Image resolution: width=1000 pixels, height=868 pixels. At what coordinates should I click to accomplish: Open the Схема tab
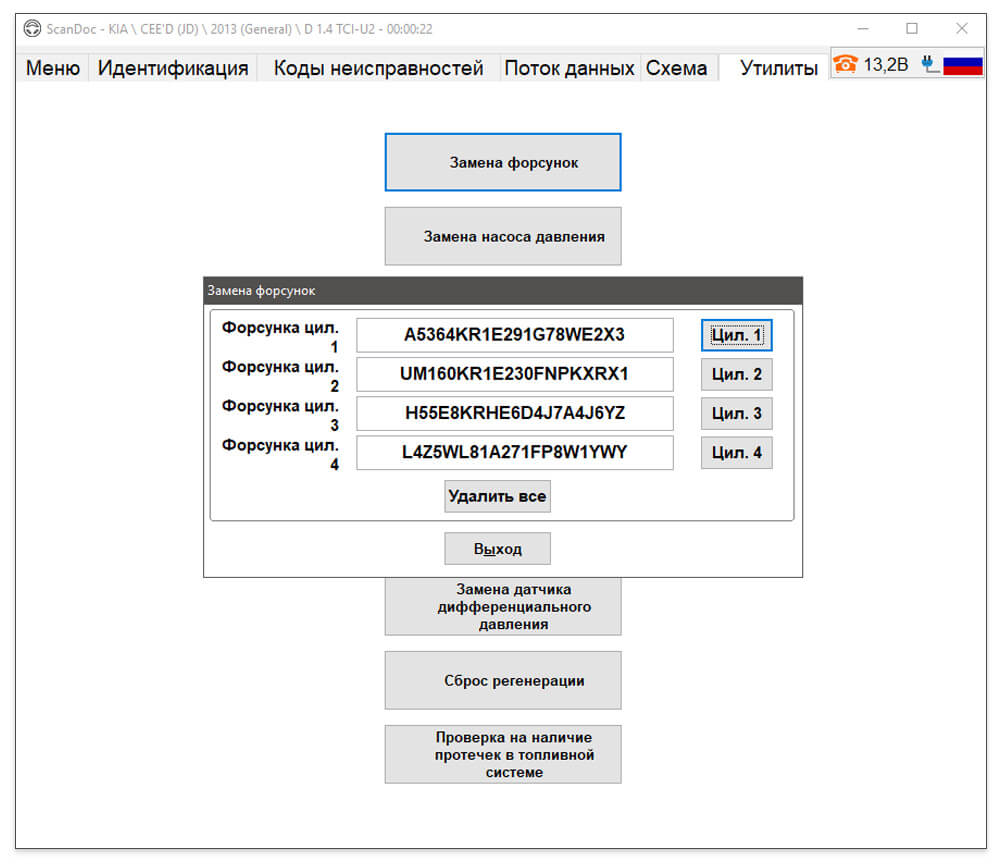[676, 68]
